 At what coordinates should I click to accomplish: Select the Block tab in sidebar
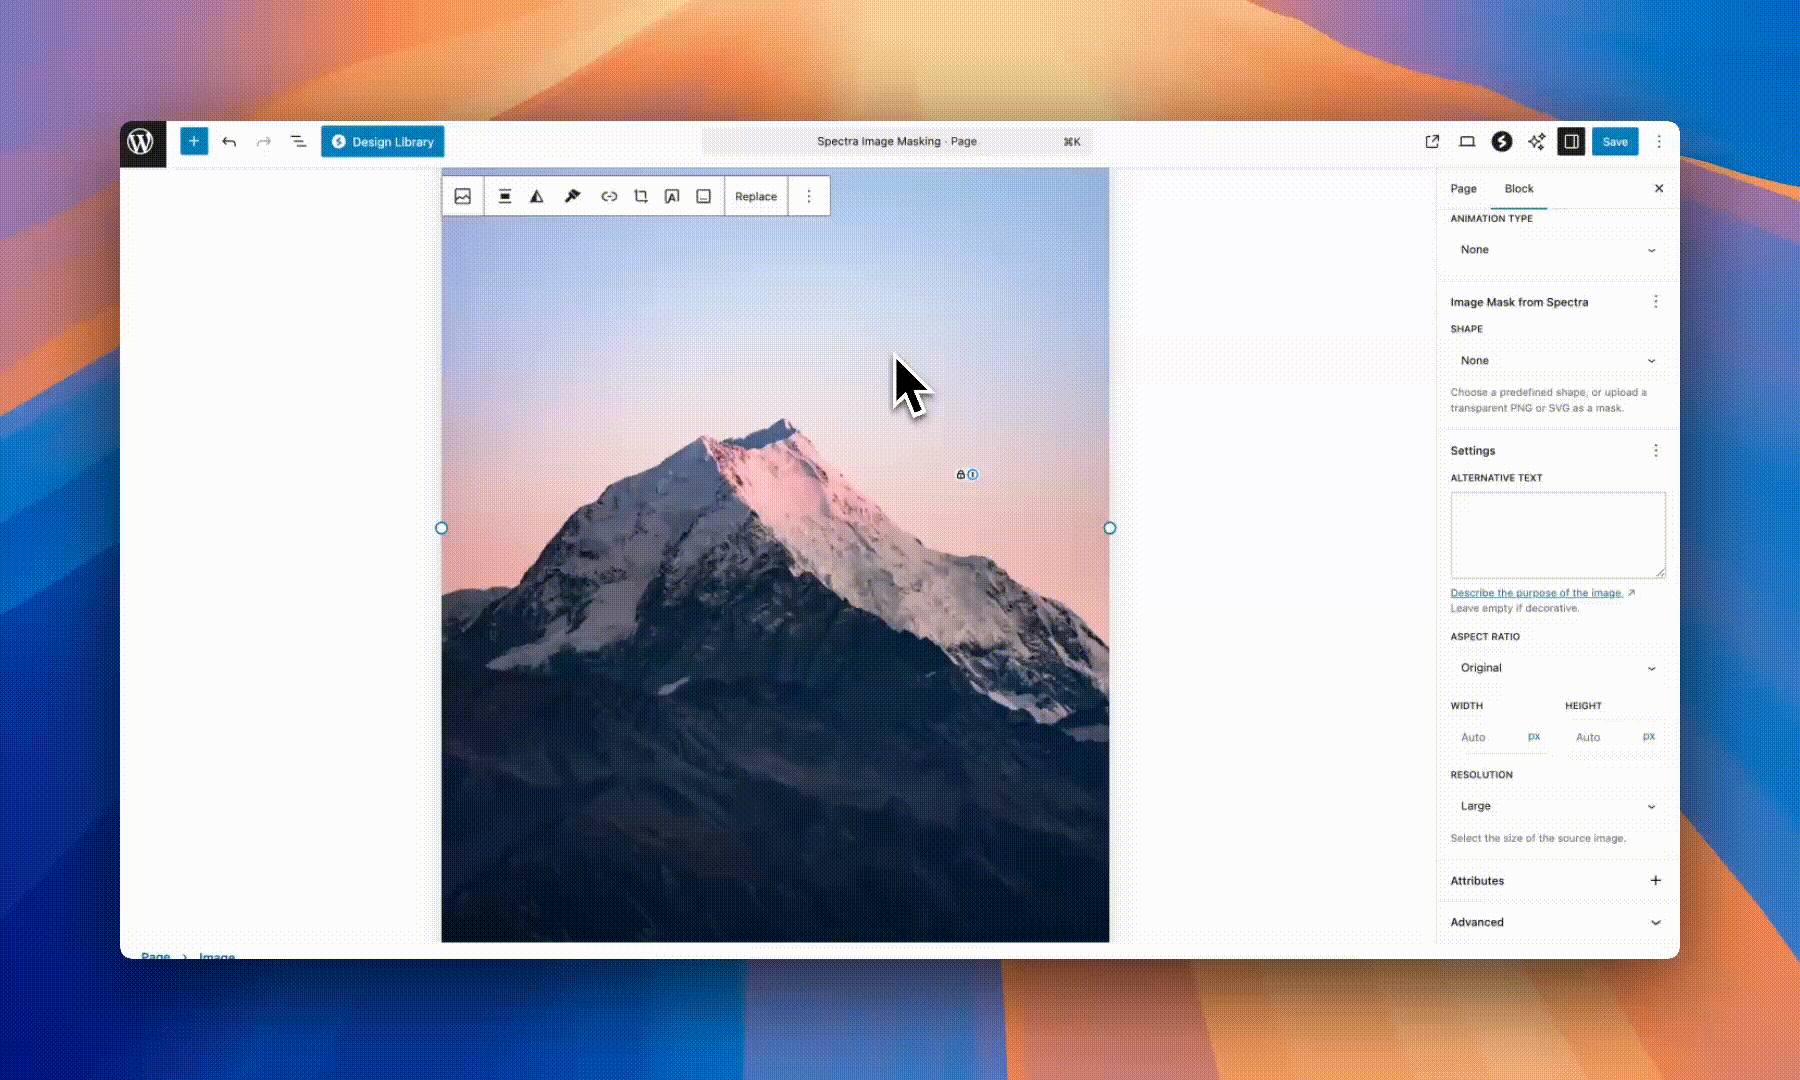coord(1518,189)
